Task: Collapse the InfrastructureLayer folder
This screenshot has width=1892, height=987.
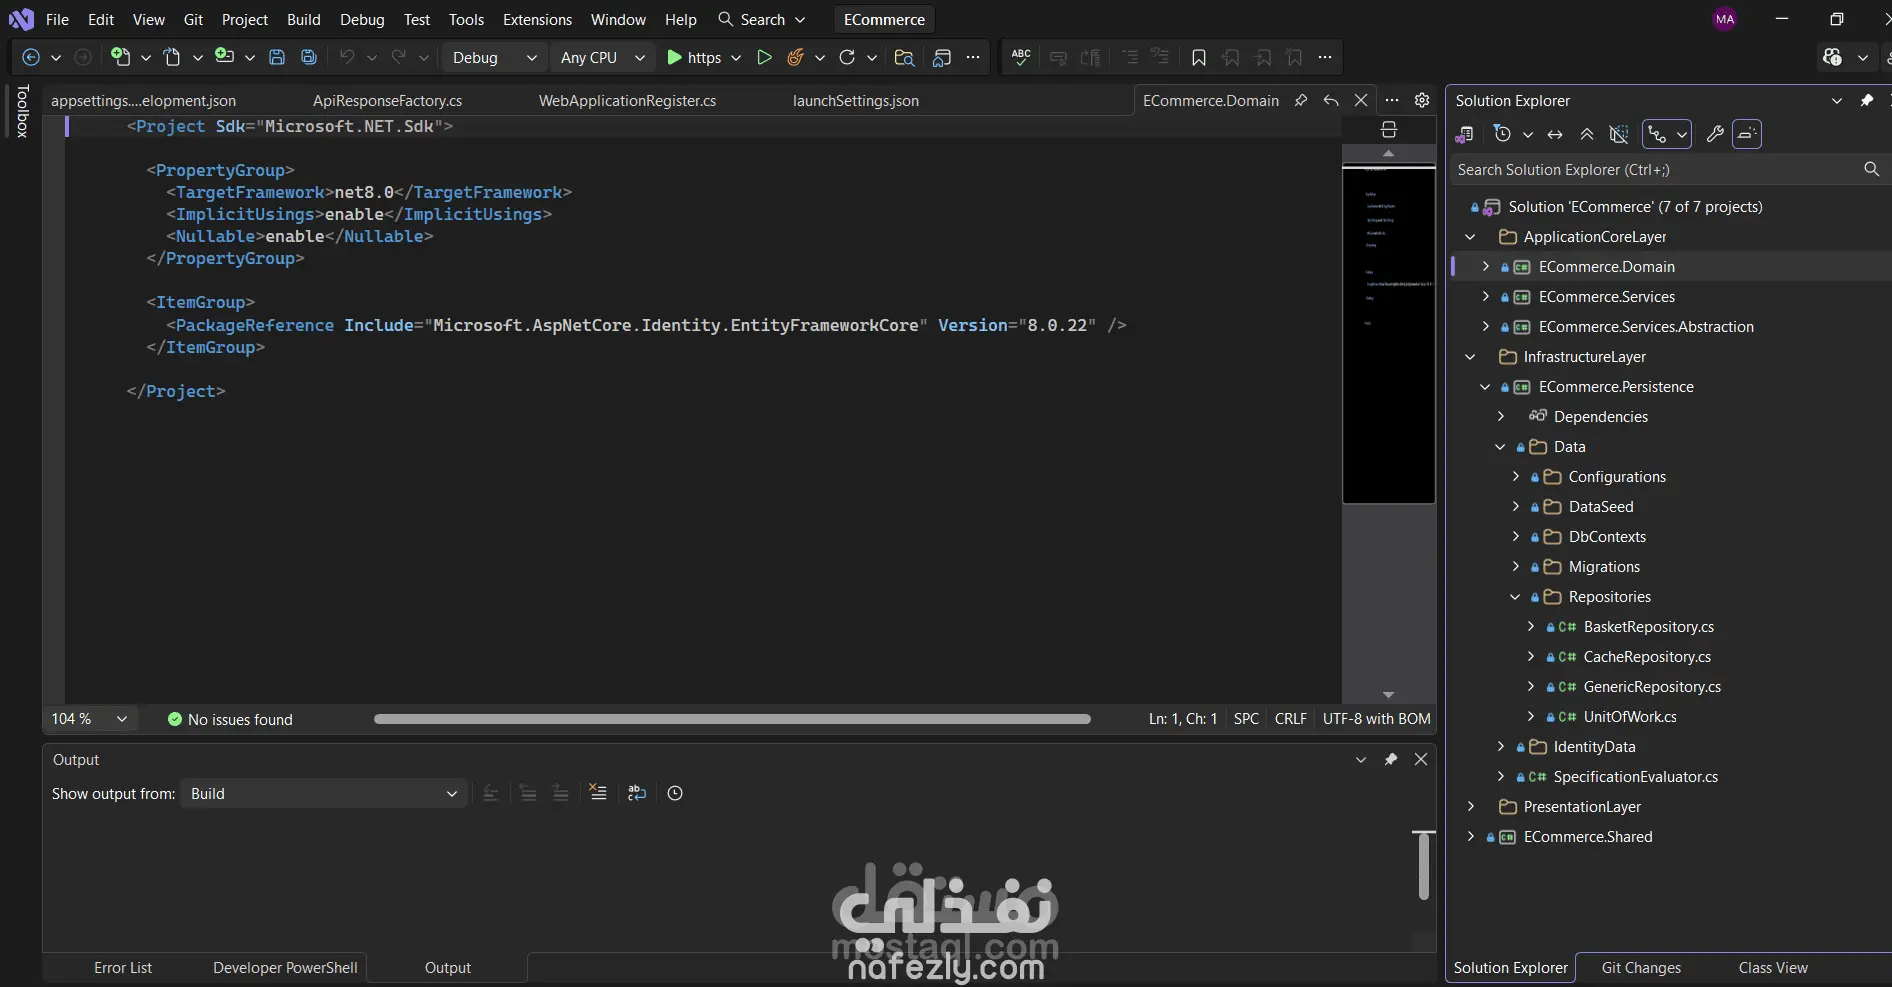Action: point(1470,357)
